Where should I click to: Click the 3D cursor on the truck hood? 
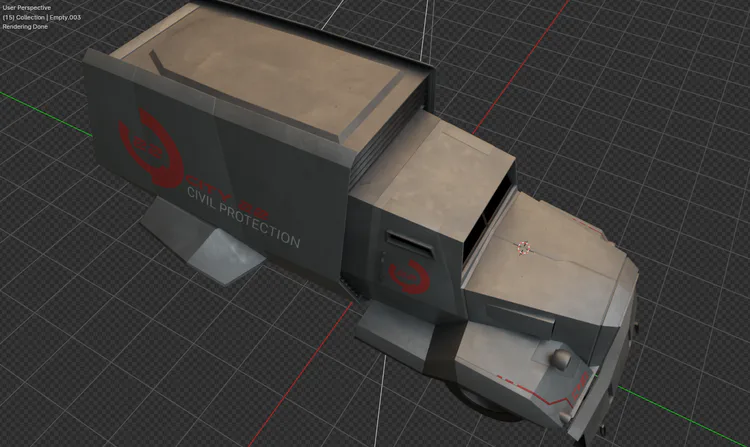(x=524, y=247)
